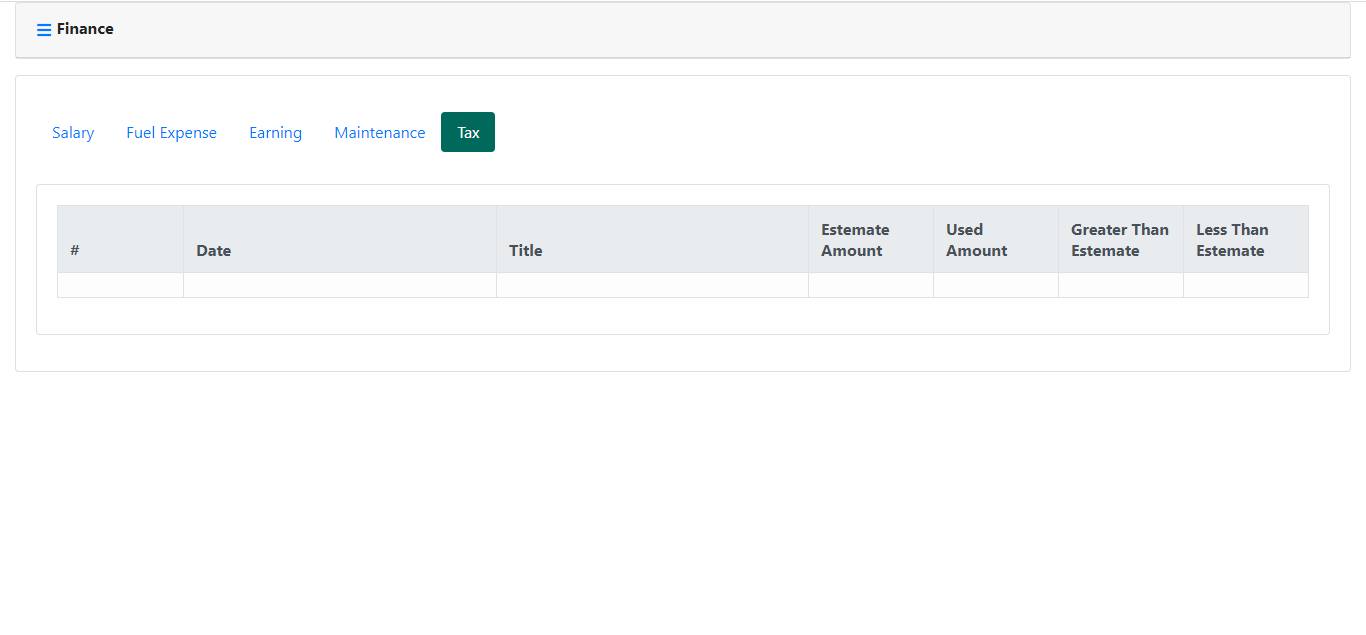Click the Title column header
This screenshot has width=1366, height=635.
point(652,239)
